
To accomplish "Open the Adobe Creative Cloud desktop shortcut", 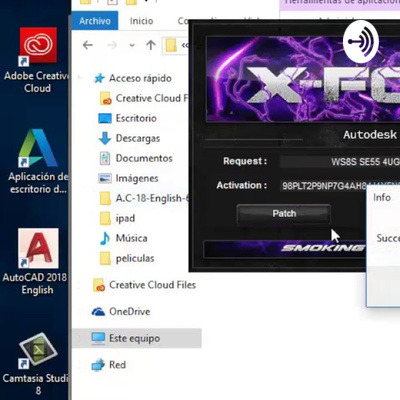I will (37, 60).
